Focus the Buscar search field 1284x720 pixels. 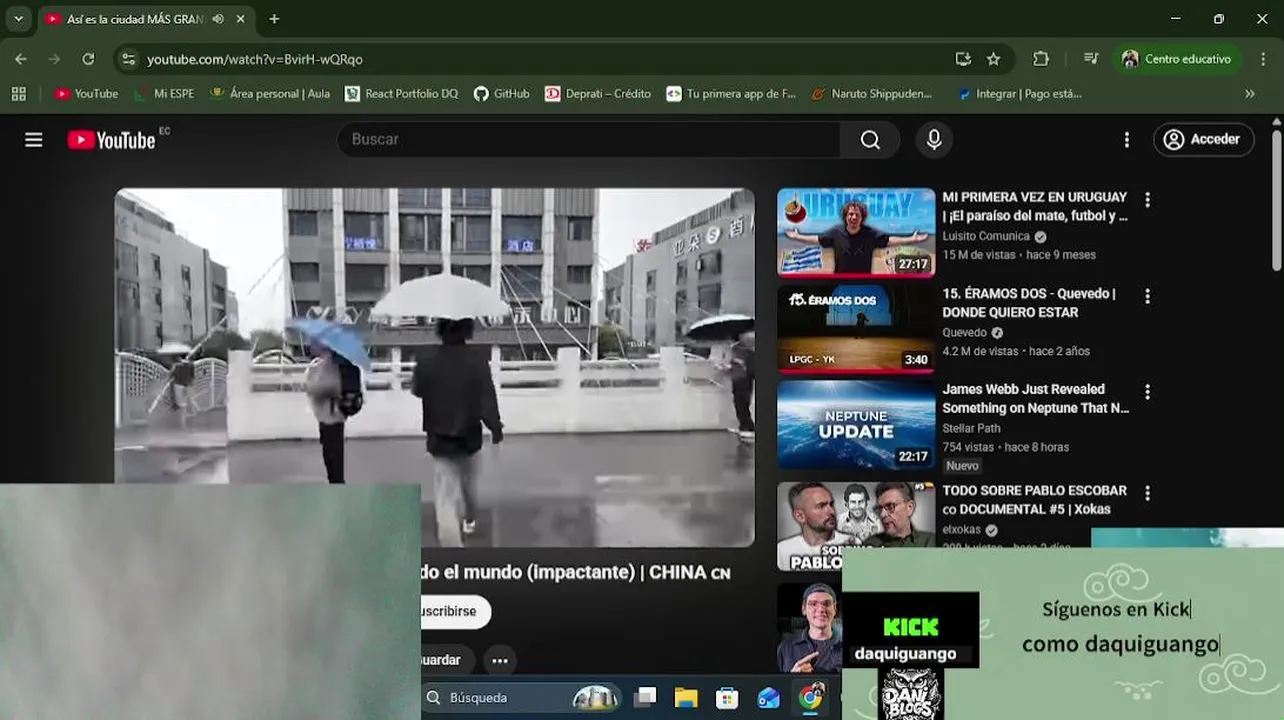pyautogui.click(x=590, y=140)
